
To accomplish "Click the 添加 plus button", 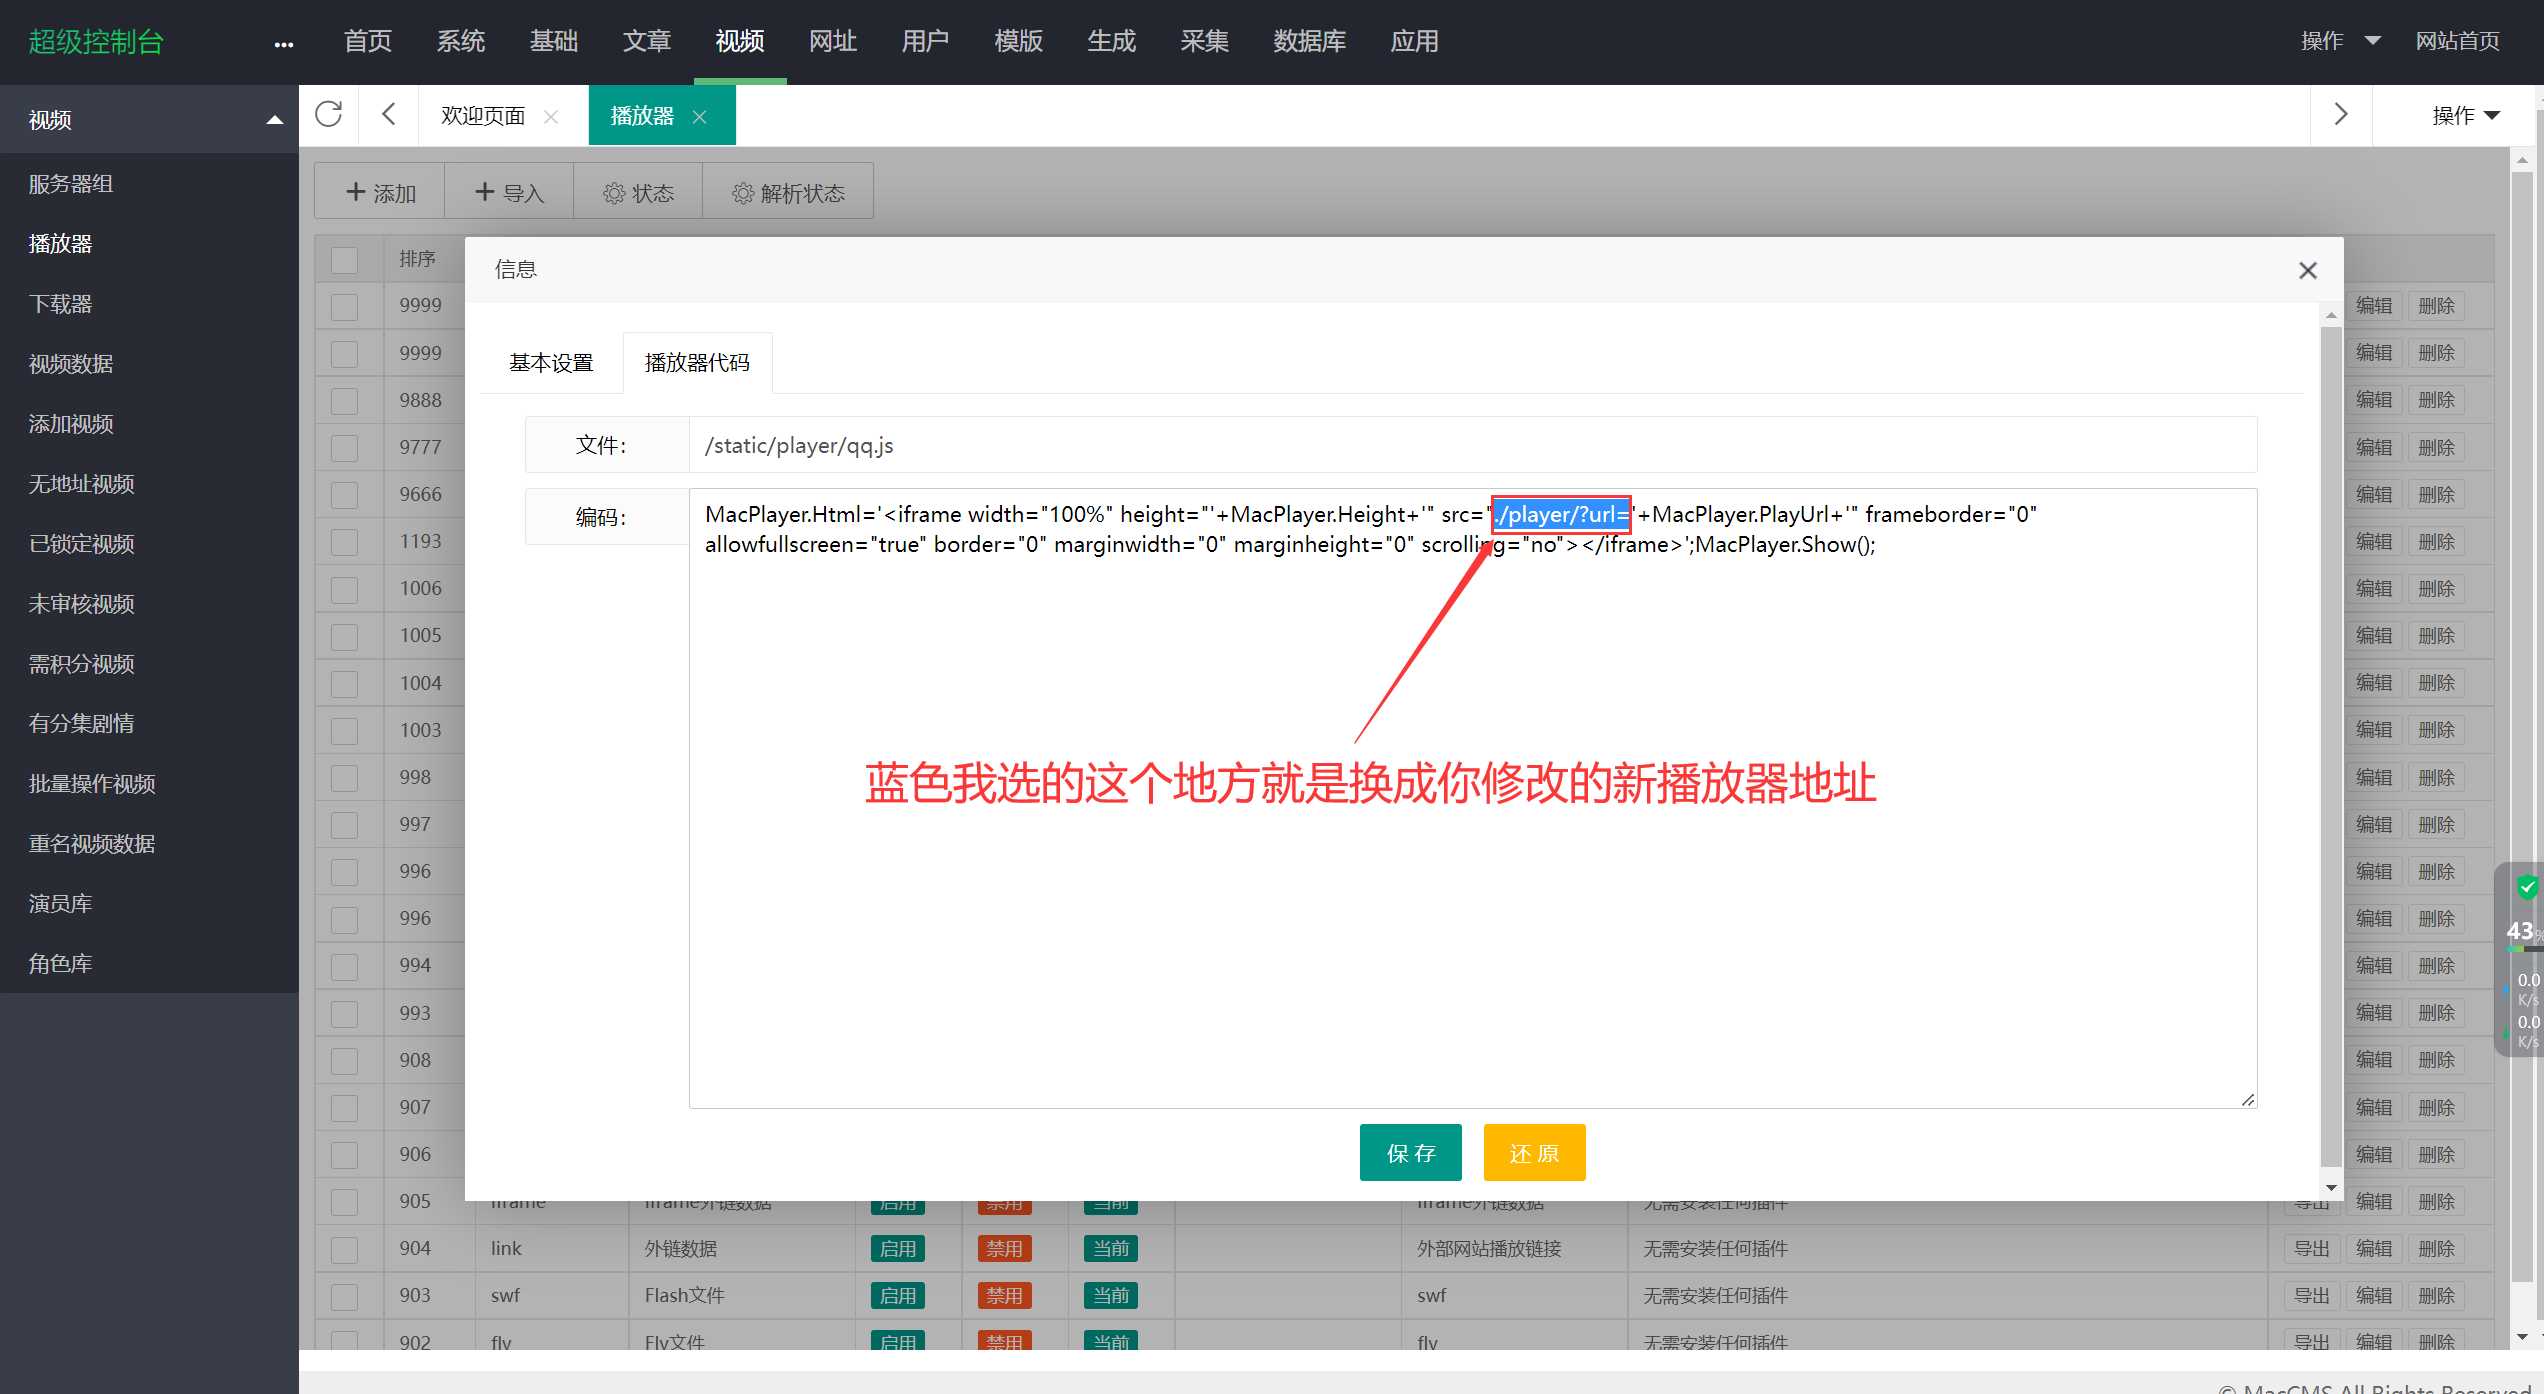I will coord(380,192).
